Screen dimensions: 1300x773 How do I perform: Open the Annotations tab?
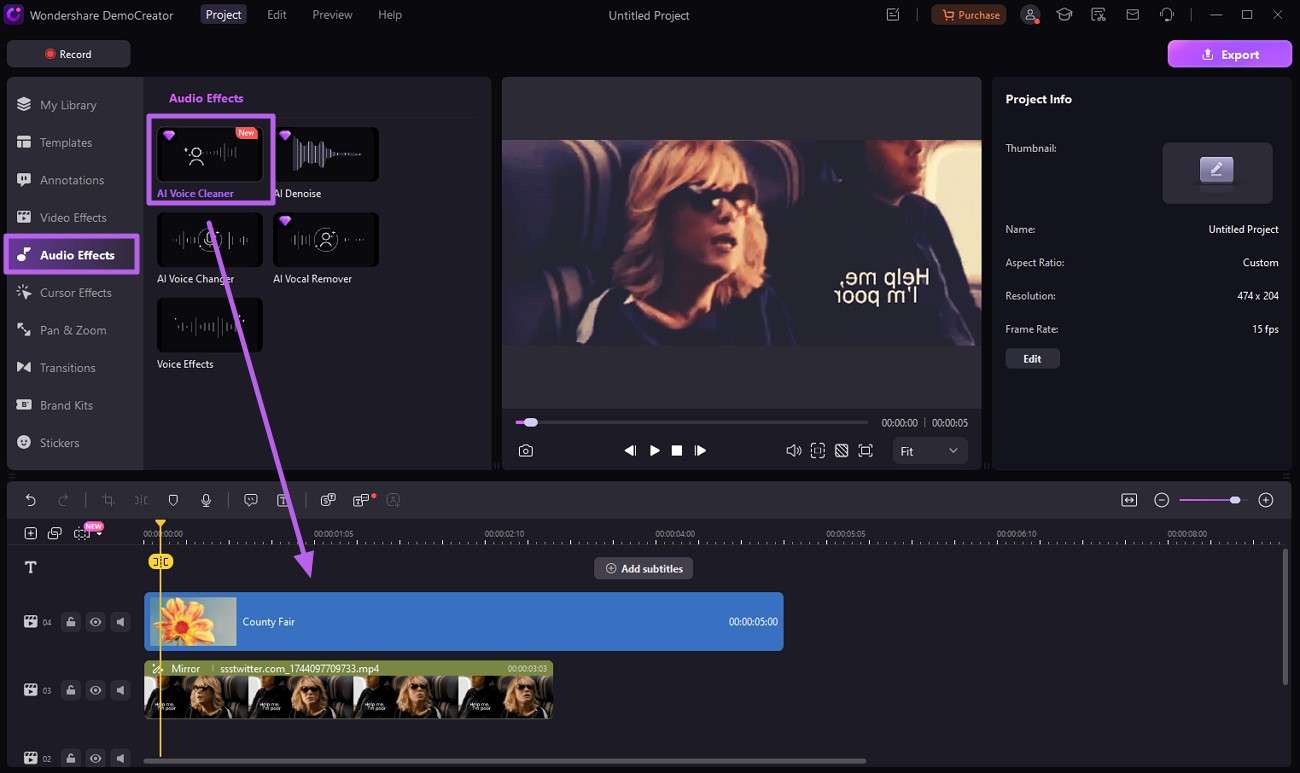pos(72,180)
